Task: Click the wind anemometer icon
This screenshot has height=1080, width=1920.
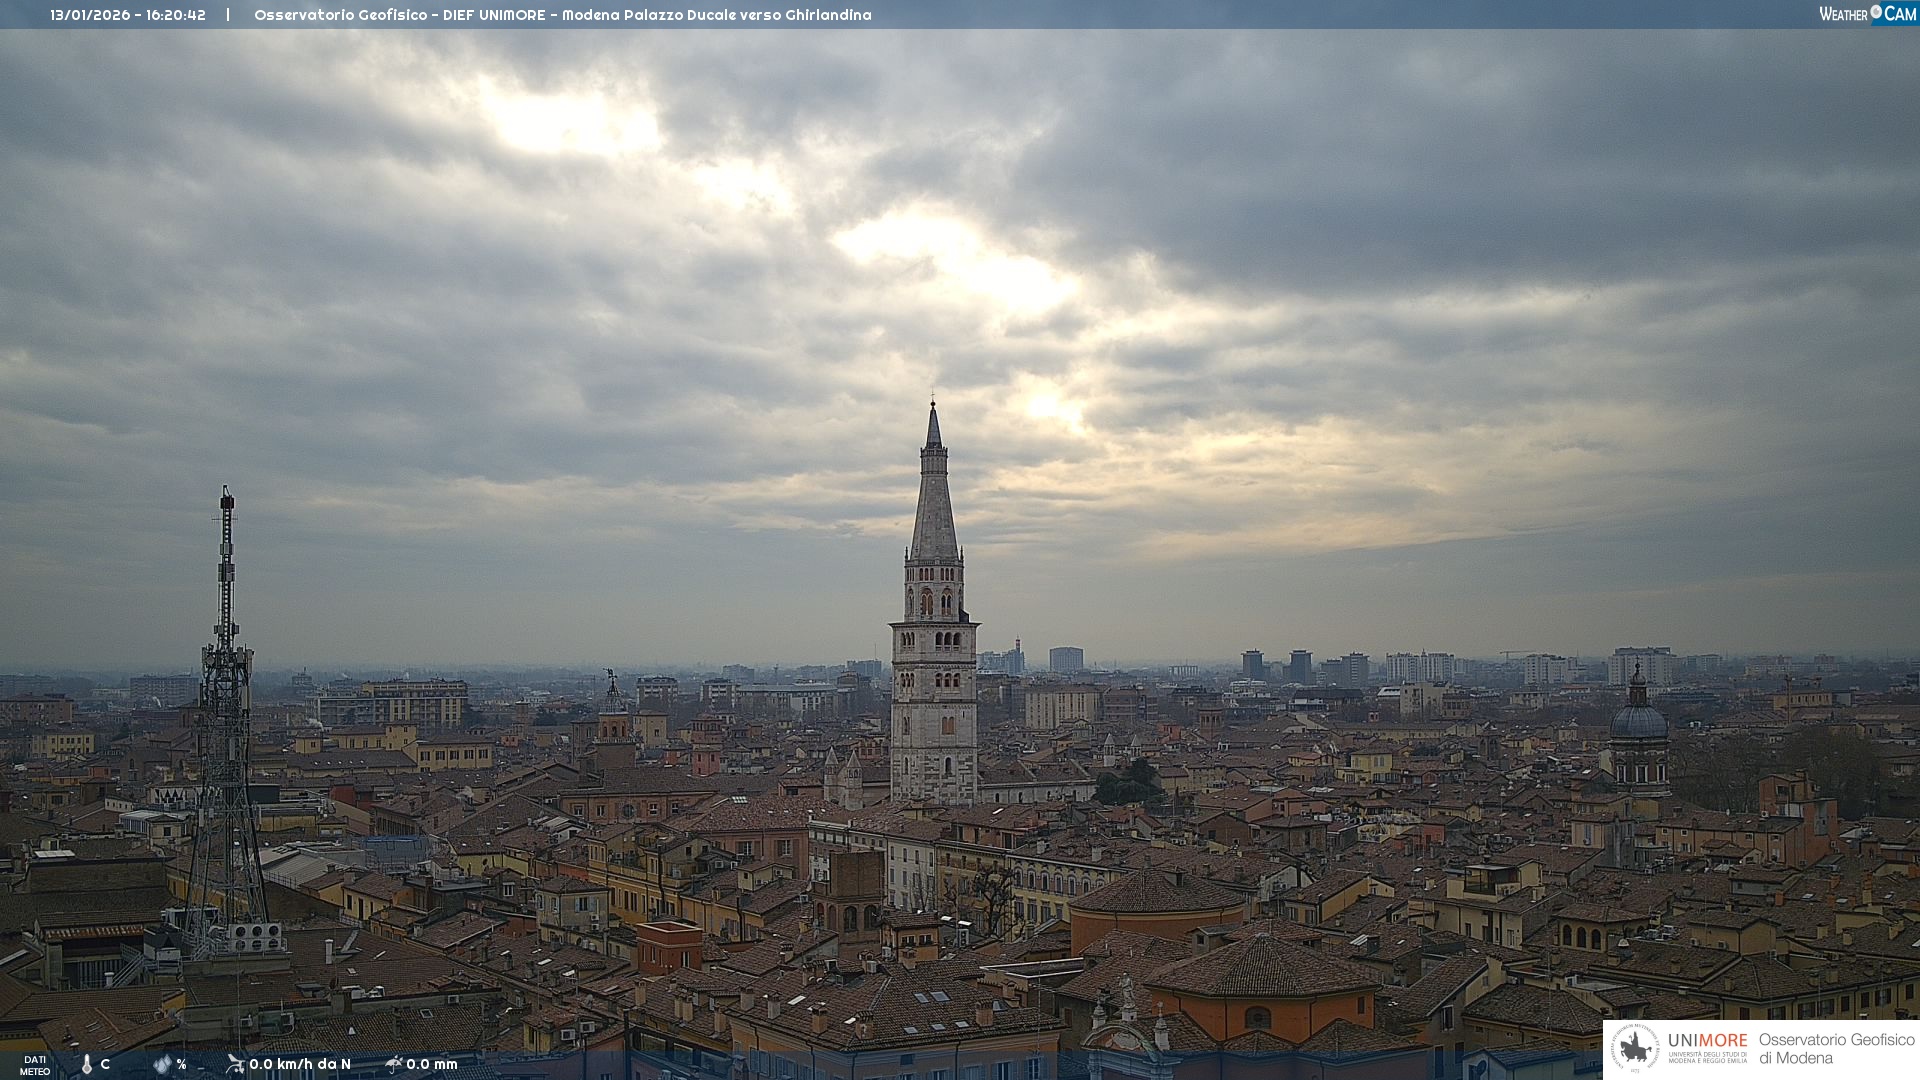Action: tap(235, 1064)
